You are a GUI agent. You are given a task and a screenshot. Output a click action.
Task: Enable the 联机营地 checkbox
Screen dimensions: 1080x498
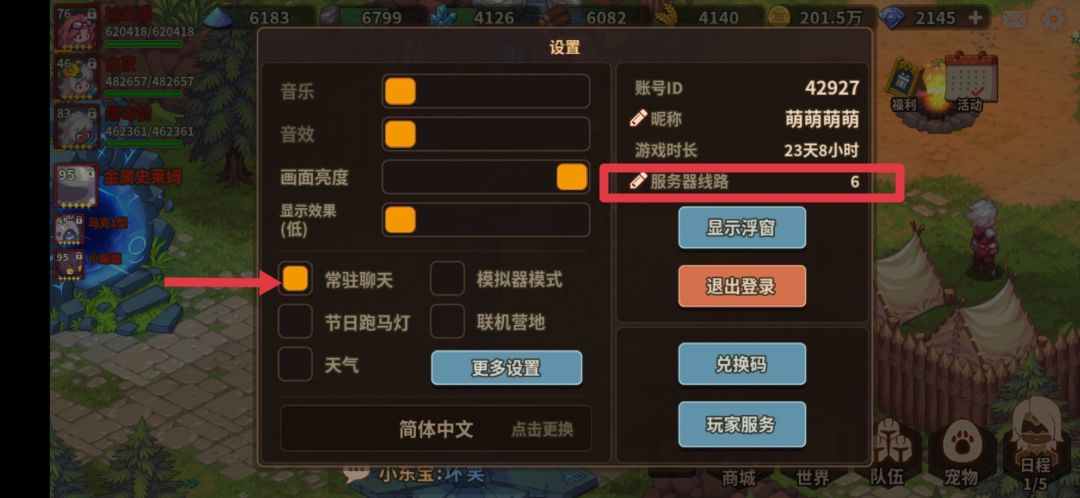(448, 322)
